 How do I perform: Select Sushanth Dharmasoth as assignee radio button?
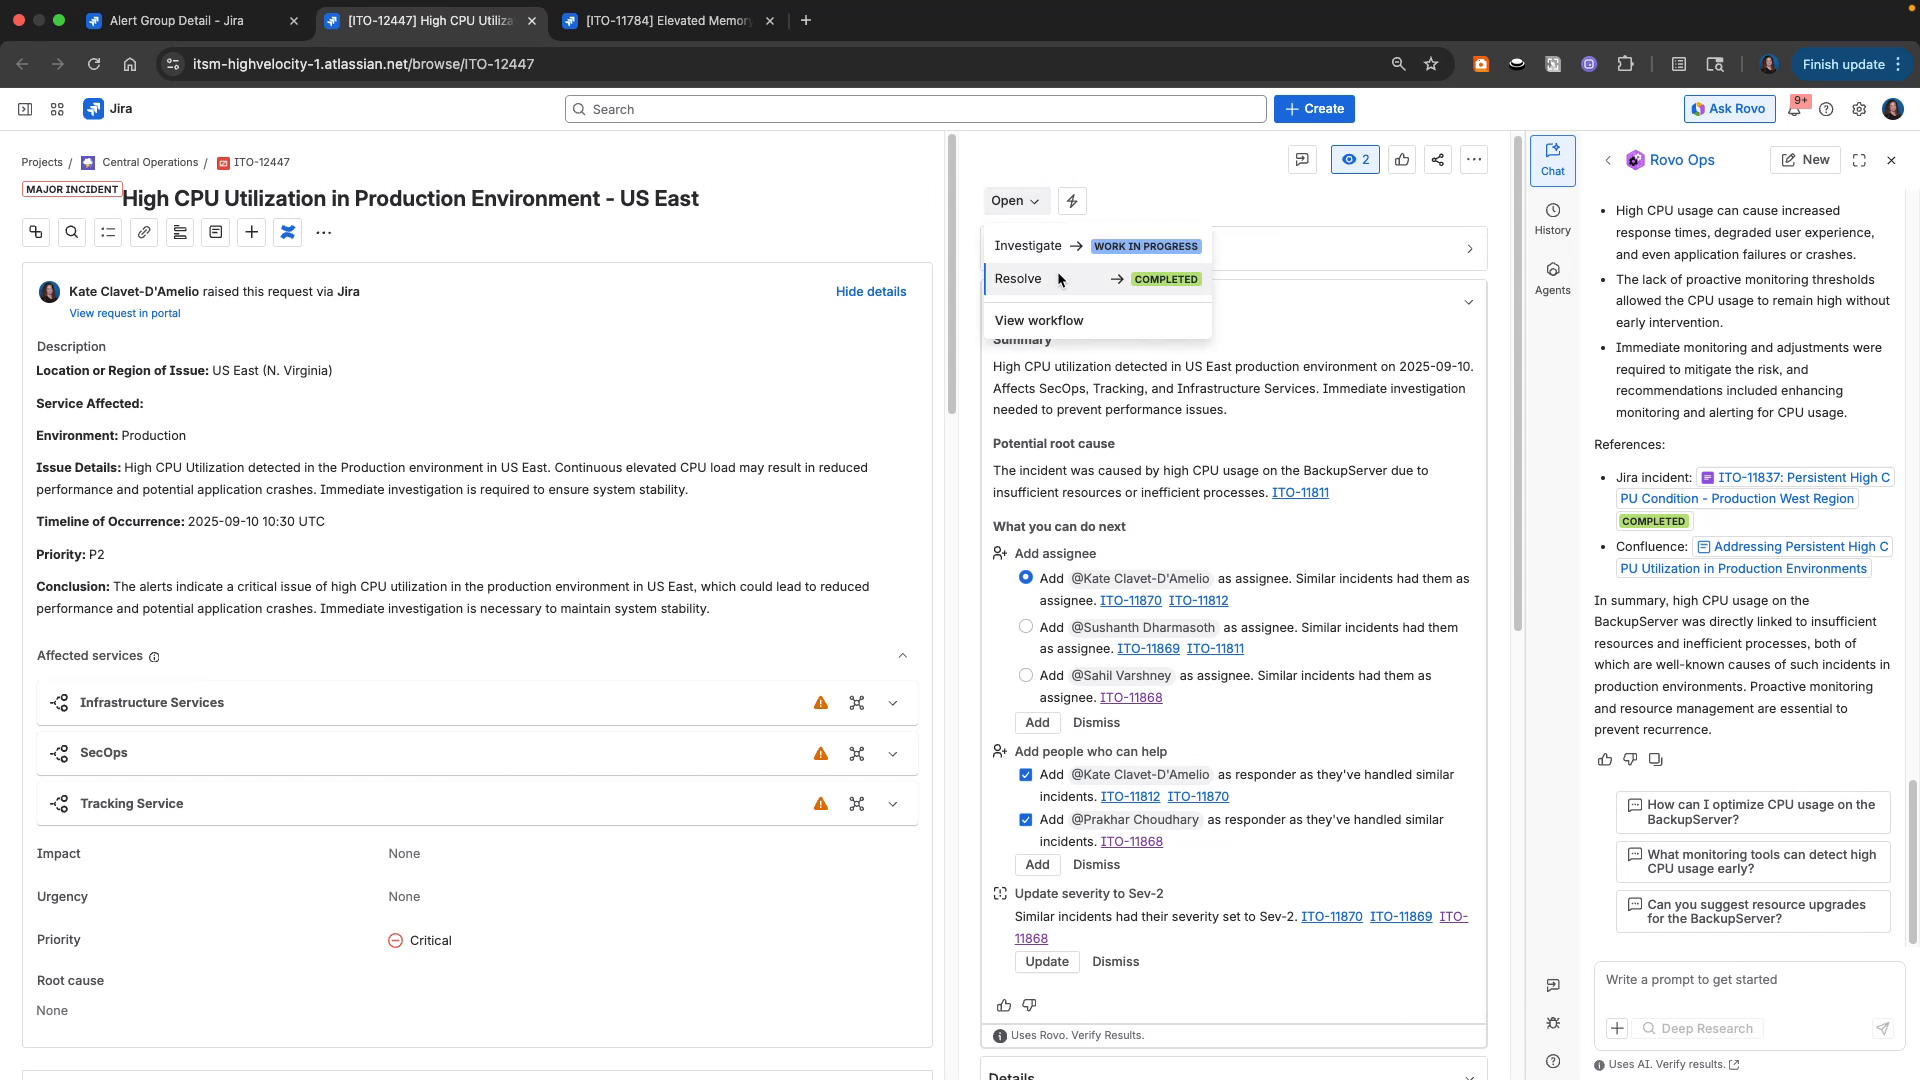(1025, 626)
